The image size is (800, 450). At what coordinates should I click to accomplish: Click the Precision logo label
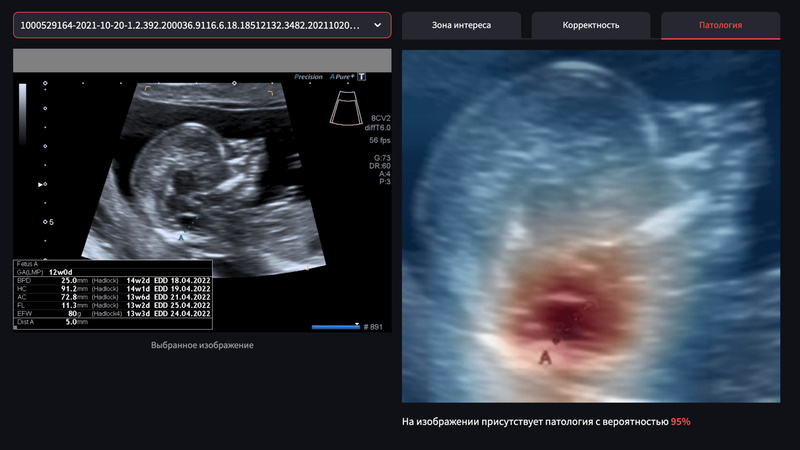(308, 77)
